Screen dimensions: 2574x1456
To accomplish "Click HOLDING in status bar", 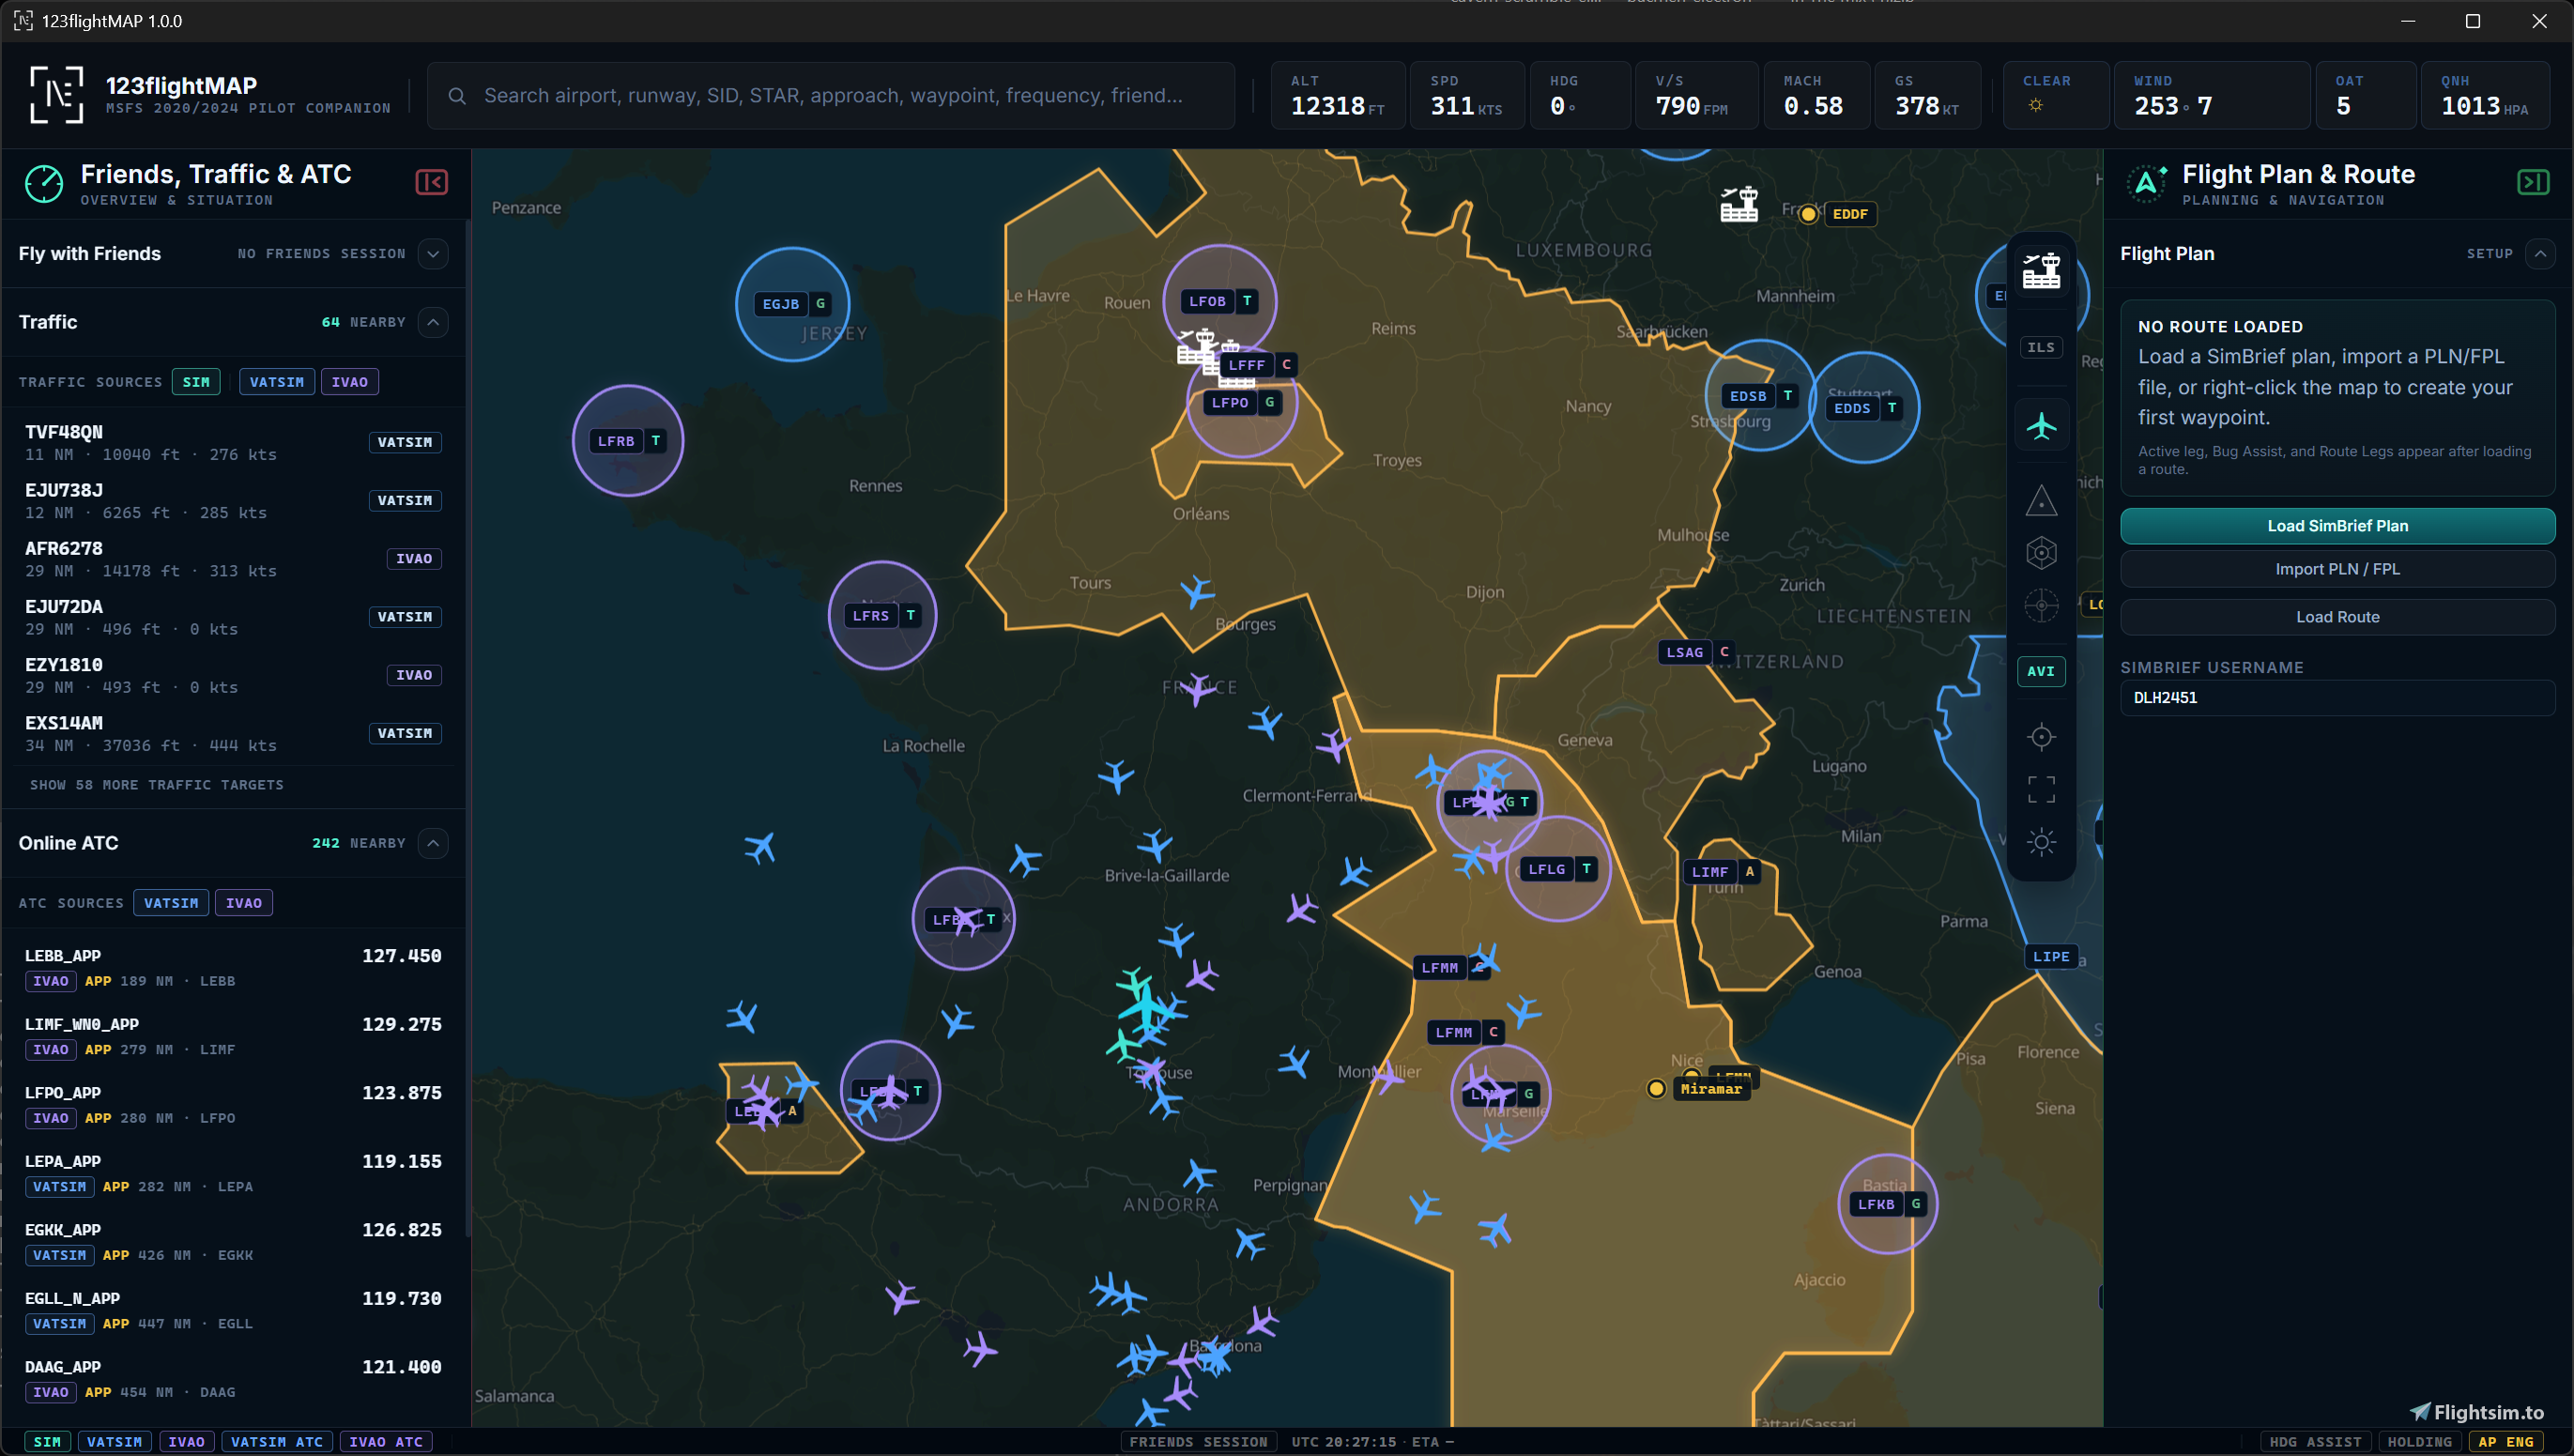I will (x=2419, y=1442).
